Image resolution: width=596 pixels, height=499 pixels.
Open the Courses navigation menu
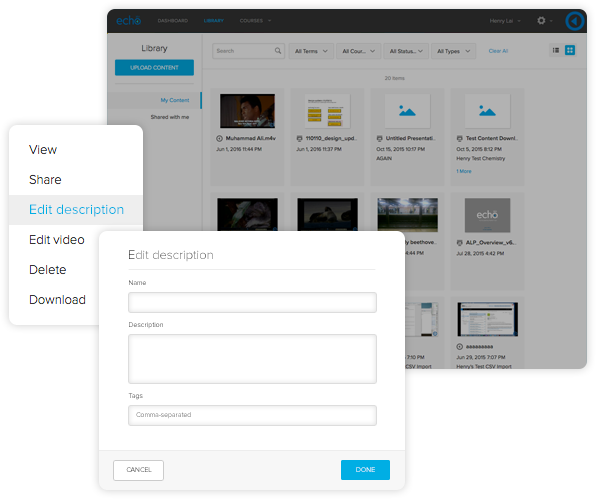coord(255,21)
